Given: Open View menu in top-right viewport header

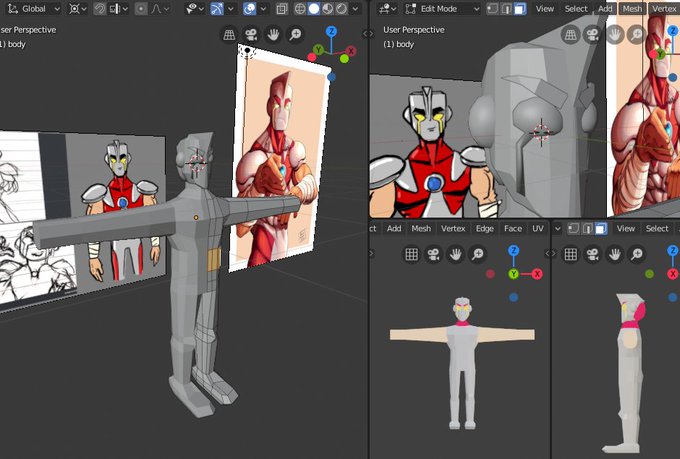Looking at the screenshot, I should pos(544,9).
